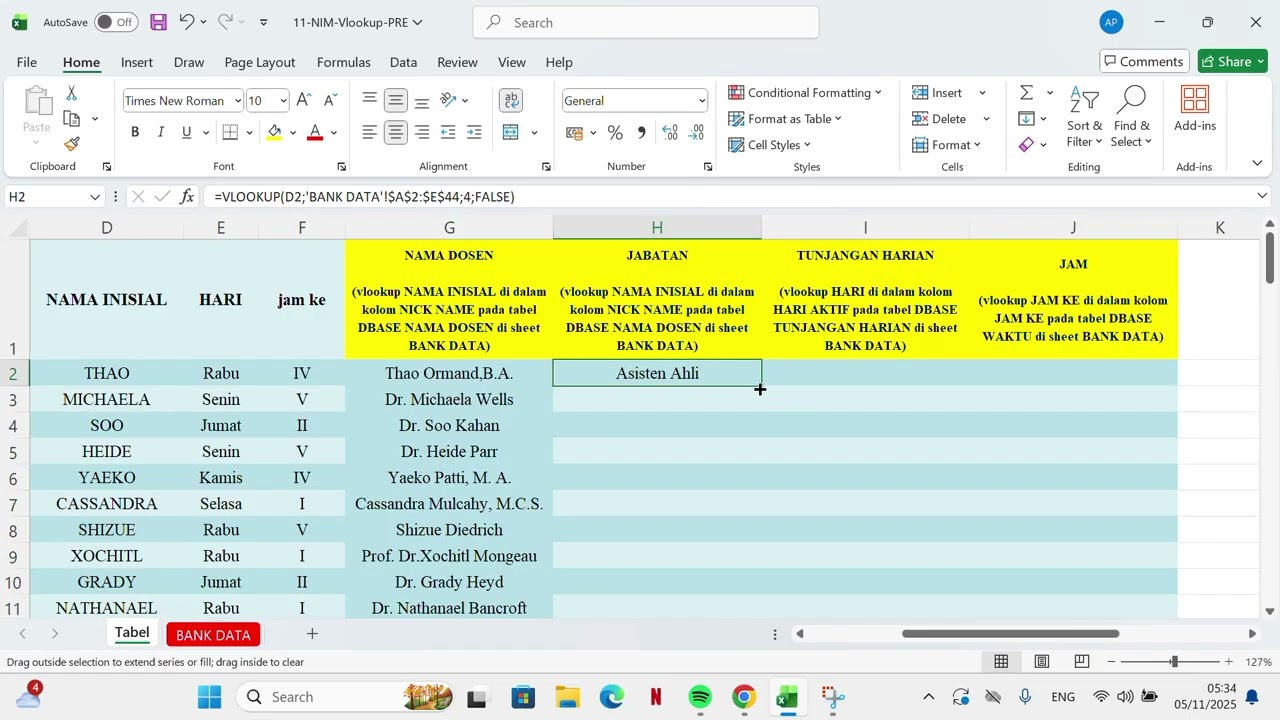Image resolution: width=1280 pixels, height=720 pixels.
Task: Click the Fill Color bucket icon
Action: click(275, 132)
